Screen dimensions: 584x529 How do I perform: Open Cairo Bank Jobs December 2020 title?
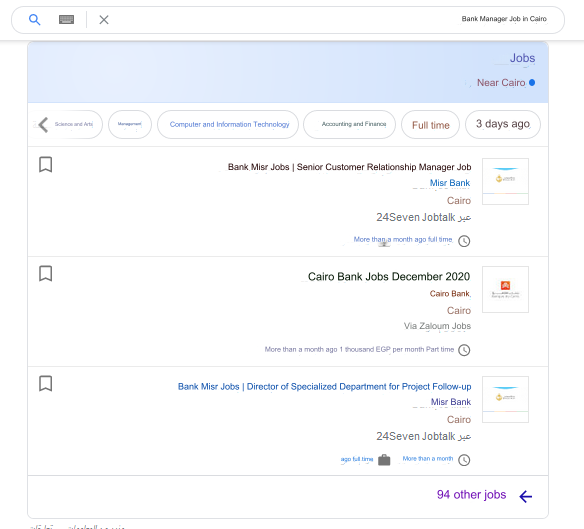pos(389,276)
